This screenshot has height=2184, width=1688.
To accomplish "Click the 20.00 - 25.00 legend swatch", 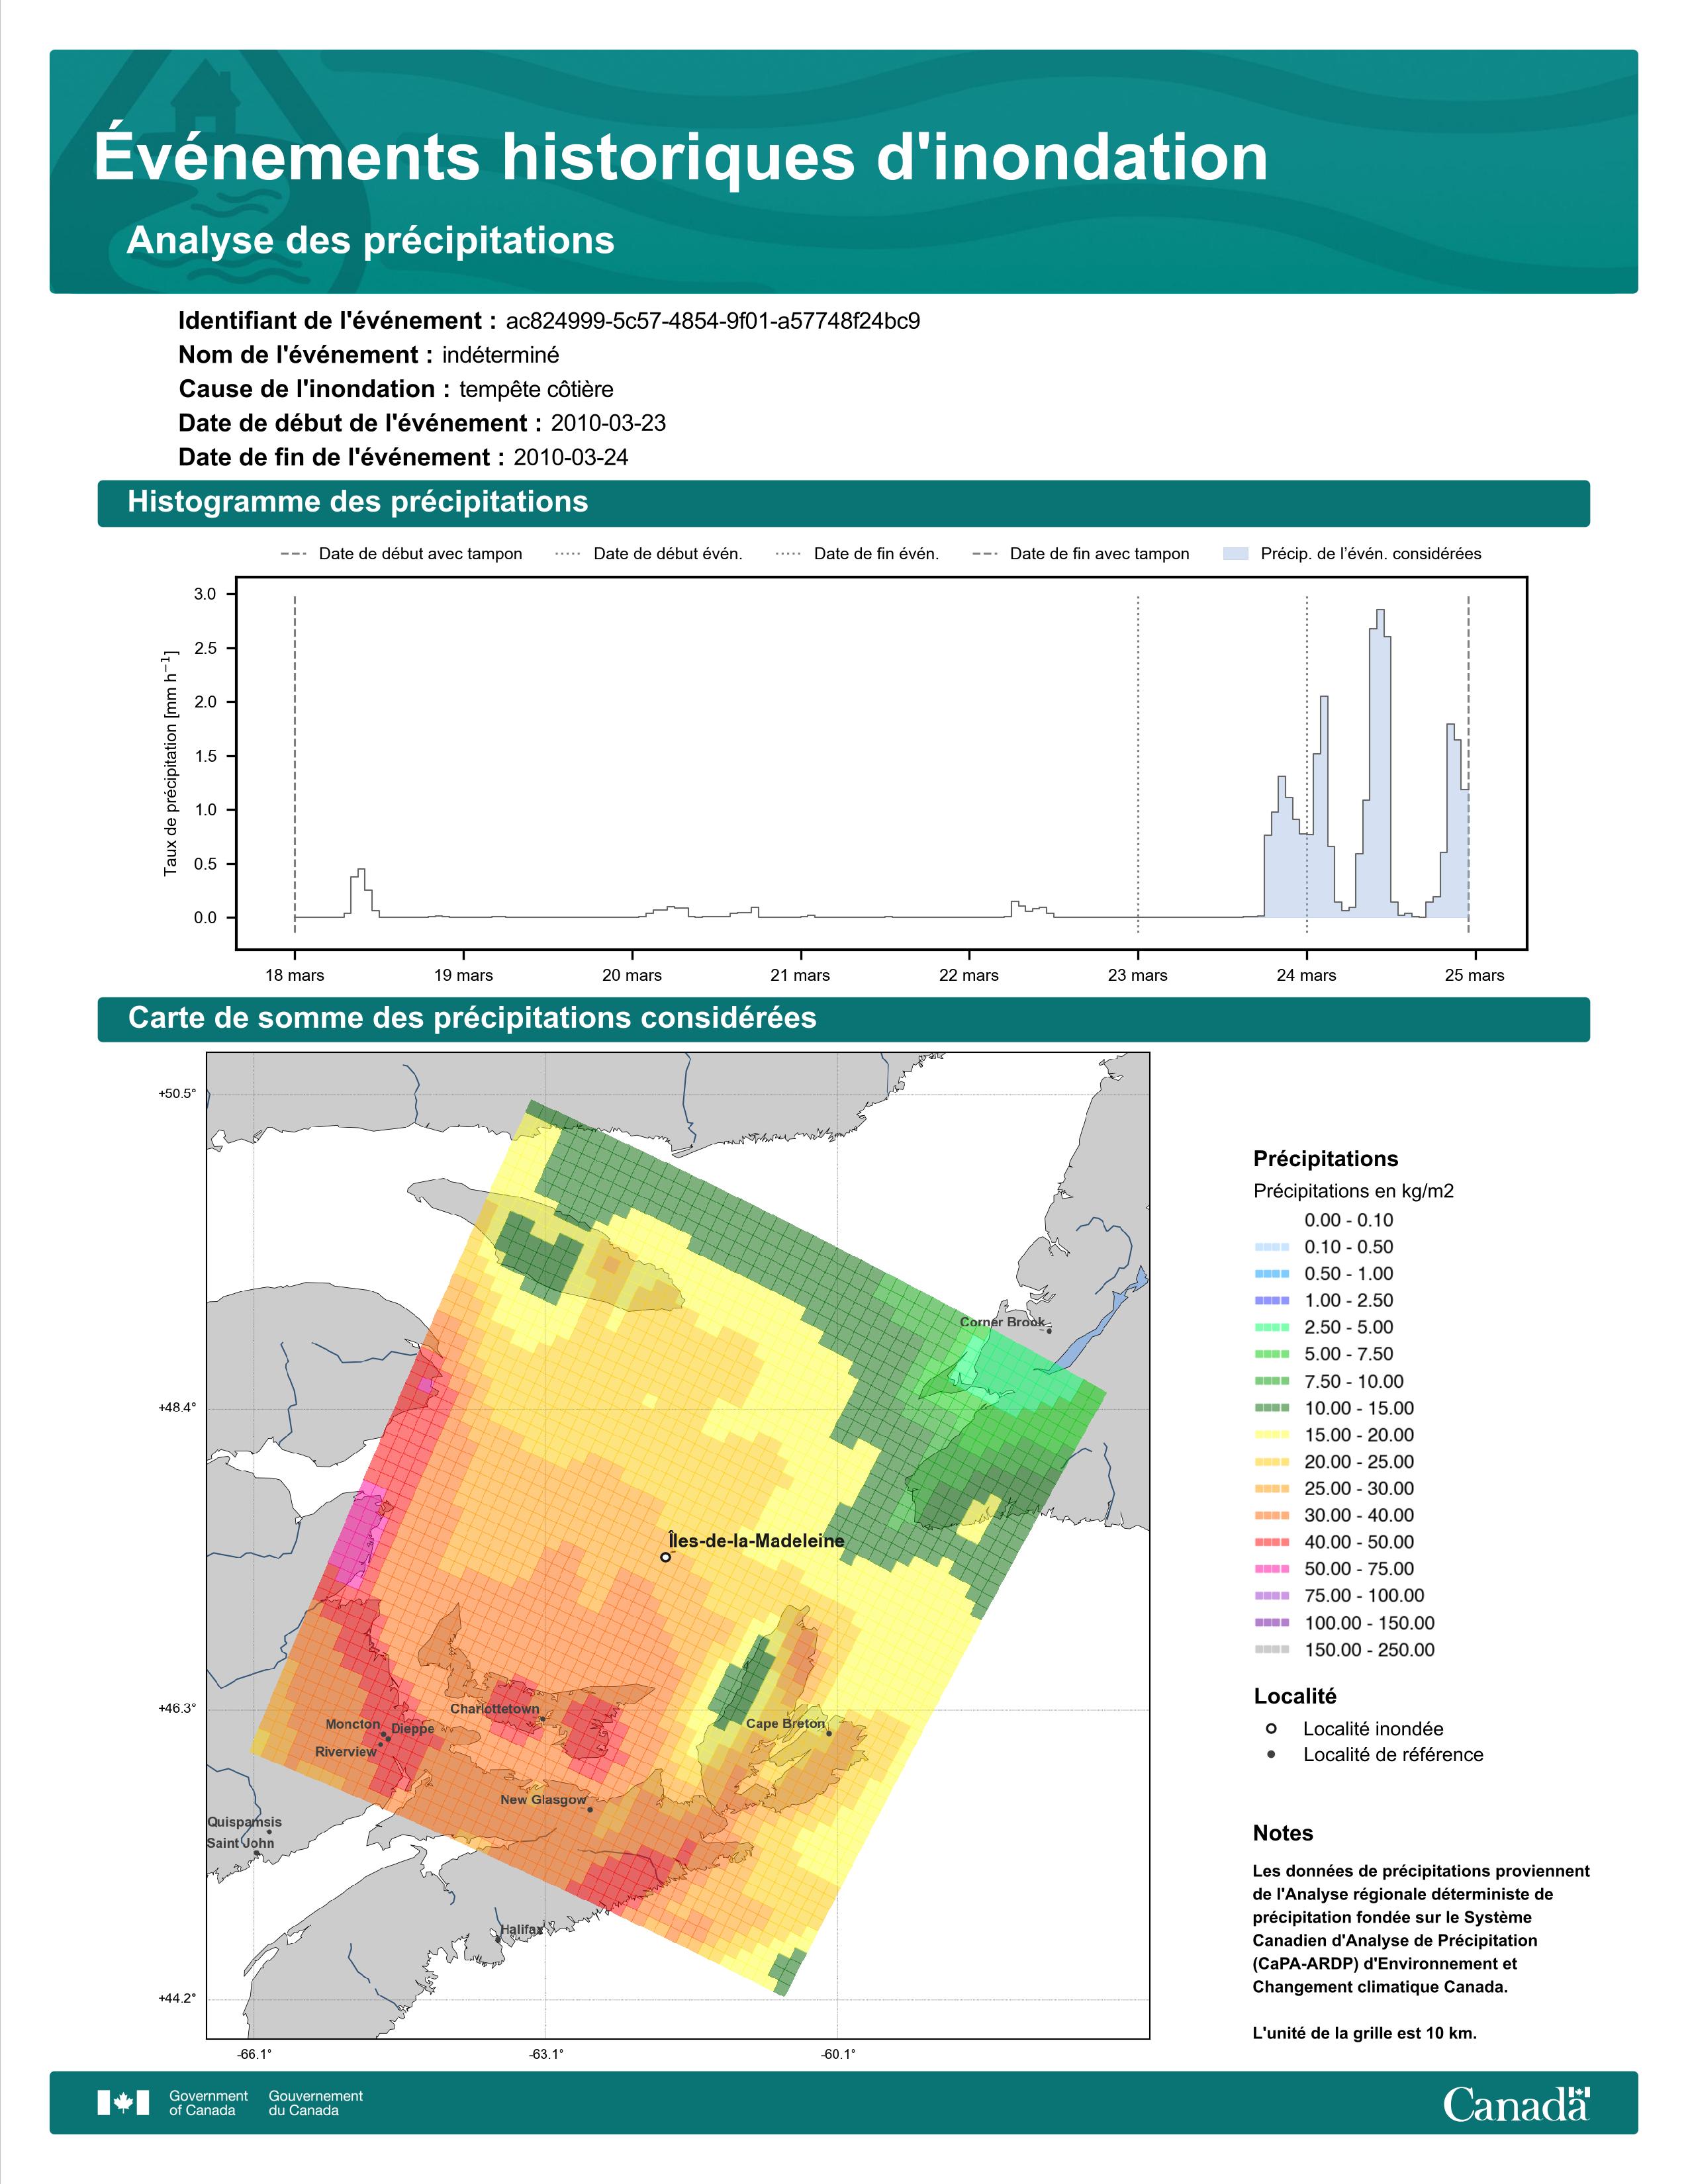I will 1272,1462.
